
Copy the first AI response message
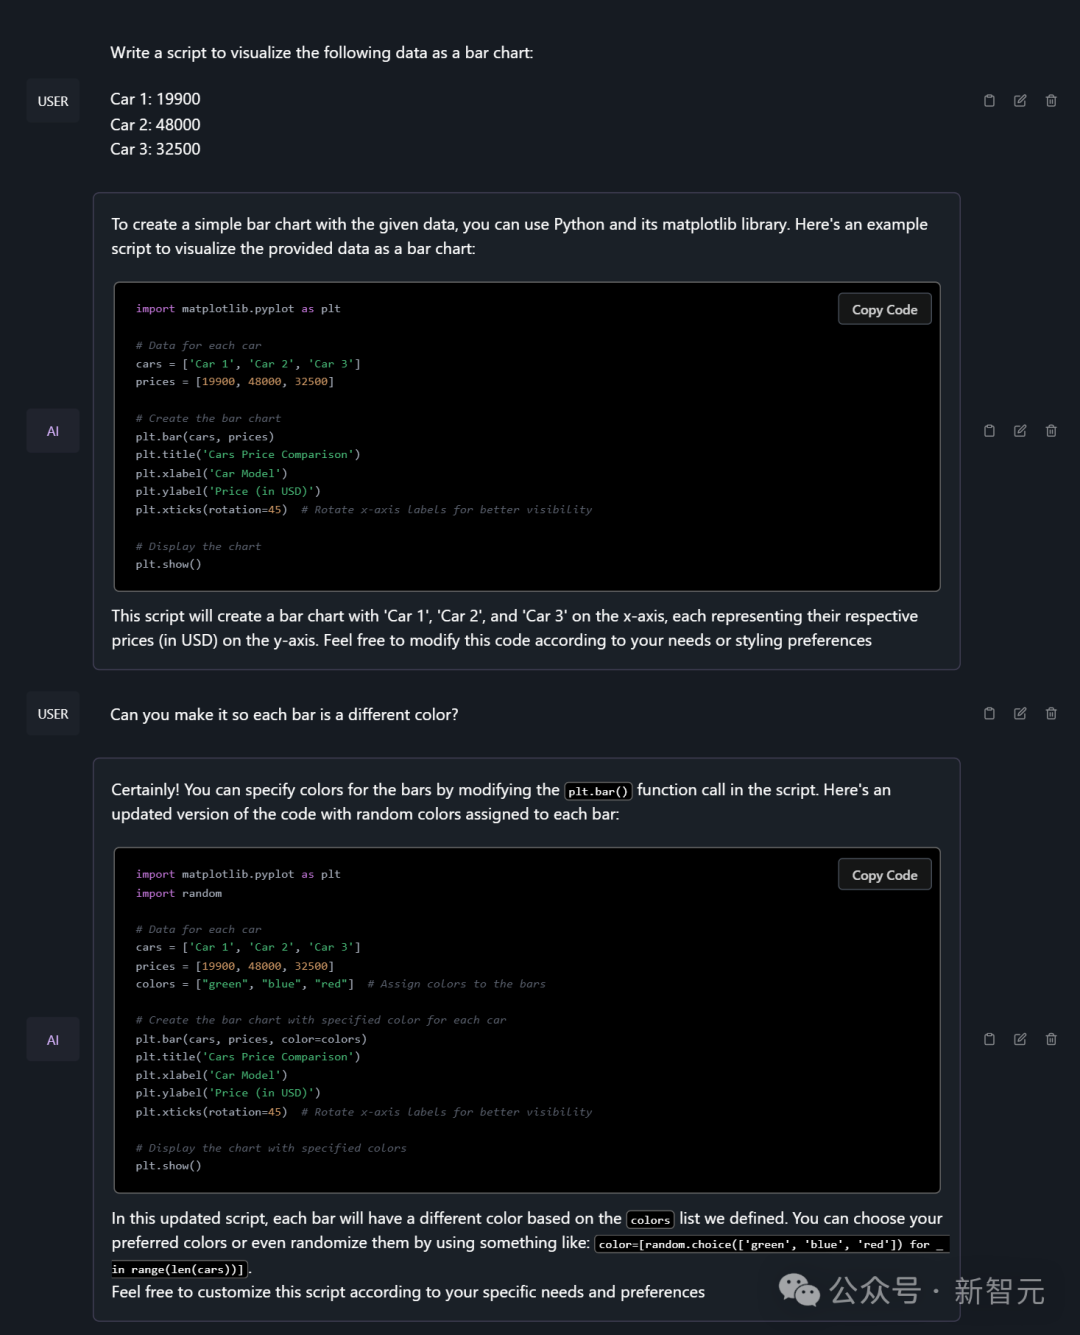click(989, 431)
